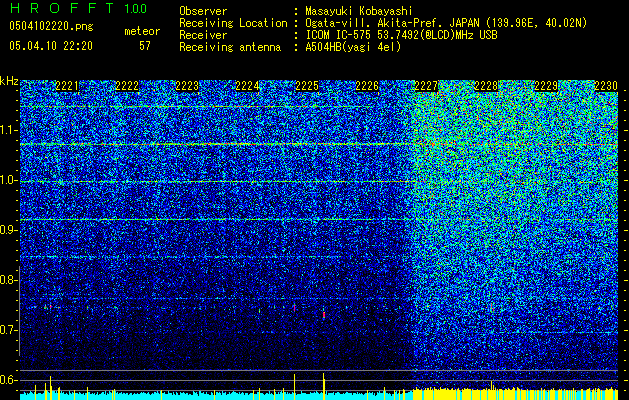Select observer name Masayuki Kobayashi

(x=359, y=11)
